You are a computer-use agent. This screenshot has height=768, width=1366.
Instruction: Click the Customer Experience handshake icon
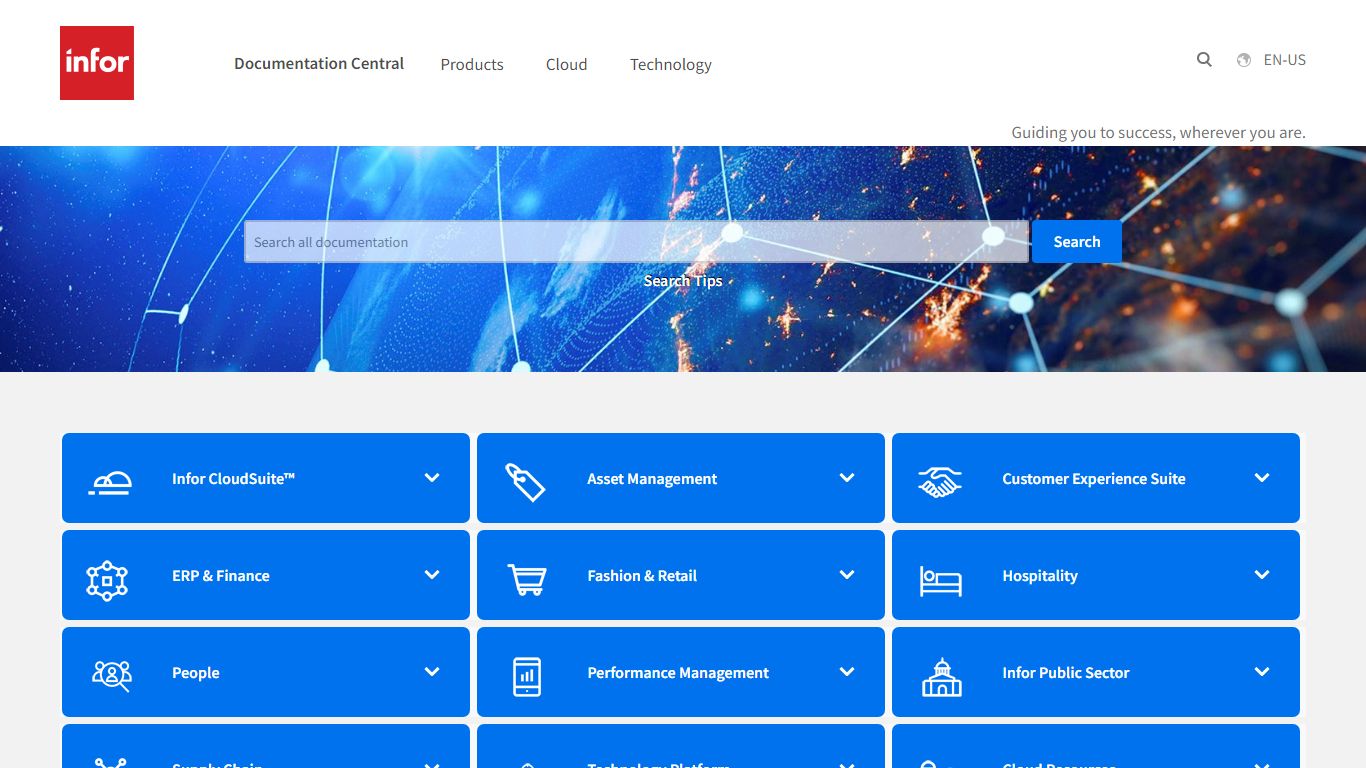coord(940,482)
